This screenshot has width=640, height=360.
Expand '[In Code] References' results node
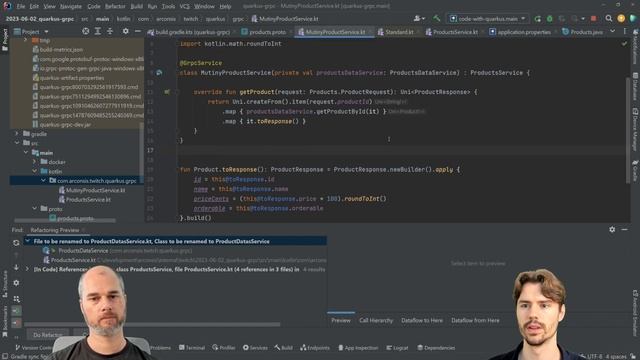[x=27, y=269]
